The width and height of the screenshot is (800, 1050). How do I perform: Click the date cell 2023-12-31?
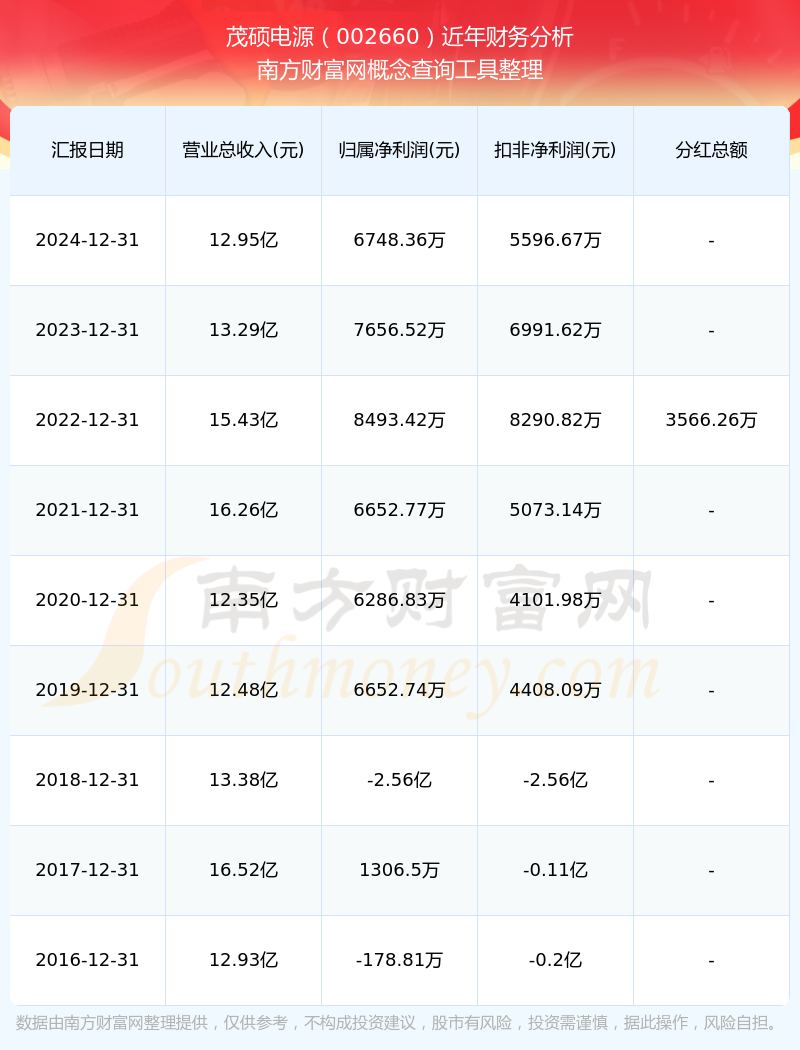88,330
